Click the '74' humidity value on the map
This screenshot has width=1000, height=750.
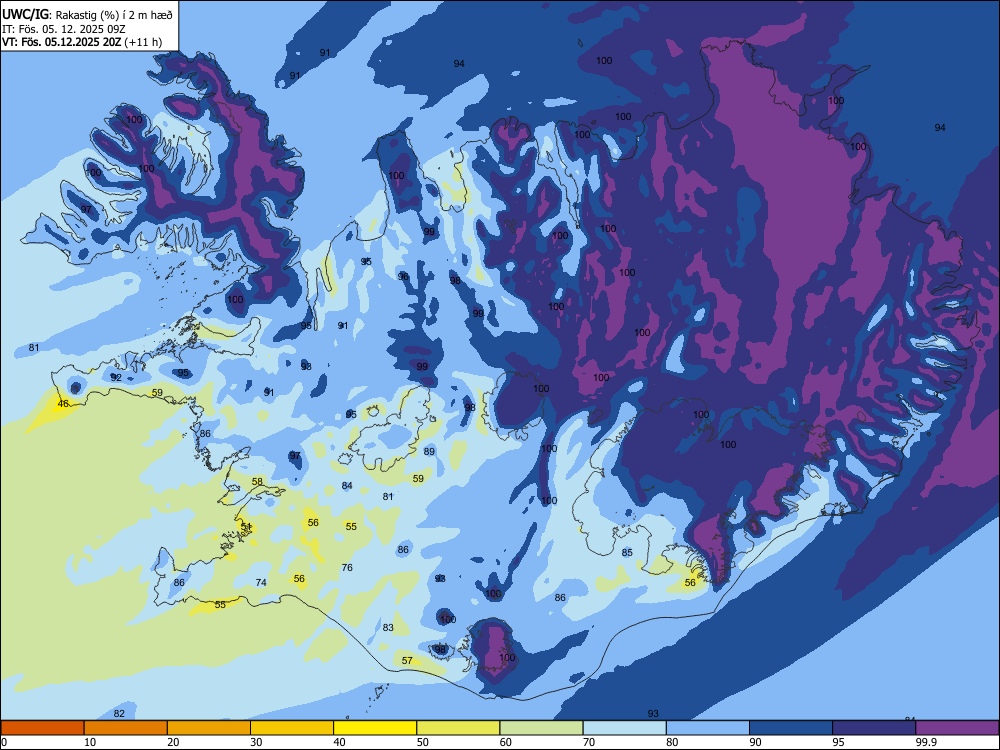pos(261,582)
